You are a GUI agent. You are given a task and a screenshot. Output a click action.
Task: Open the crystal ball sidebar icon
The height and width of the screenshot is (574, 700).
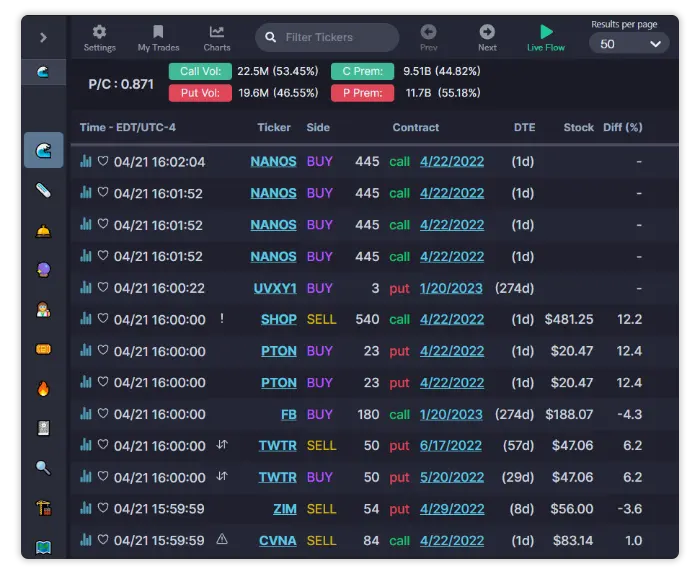click(43, 270)
